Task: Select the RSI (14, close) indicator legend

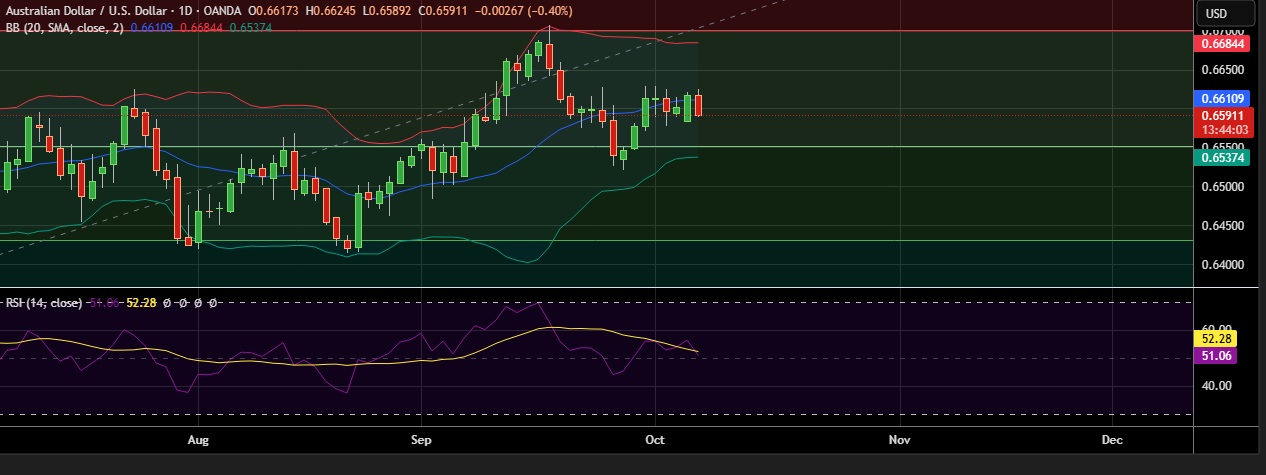Action: coord(43,302)
